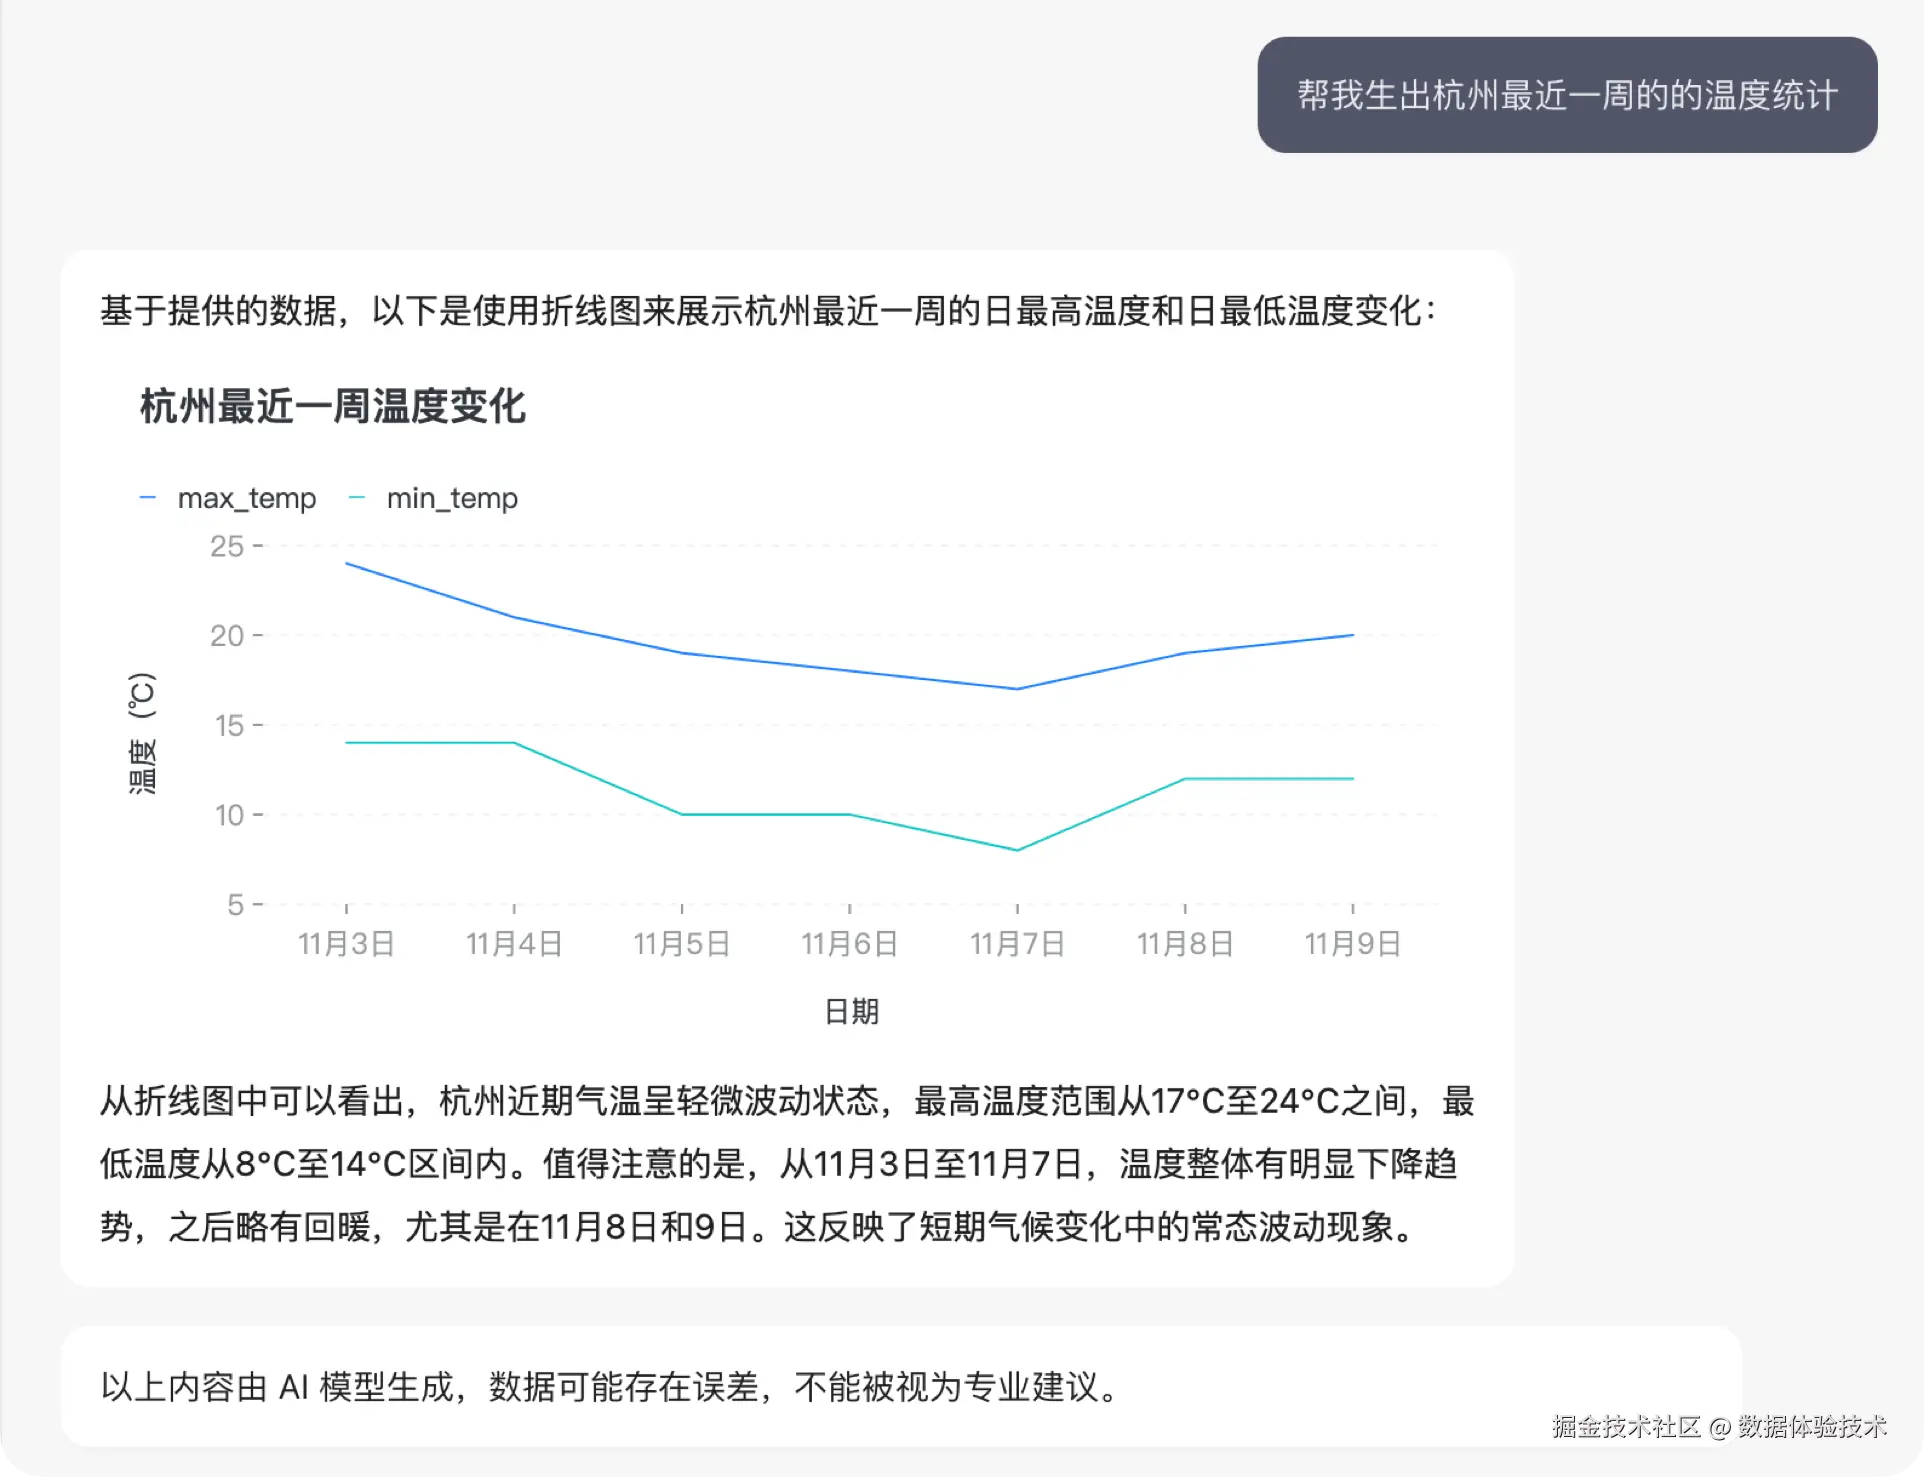Click the 11月5日 x-axis label

(x=682, y=943)
